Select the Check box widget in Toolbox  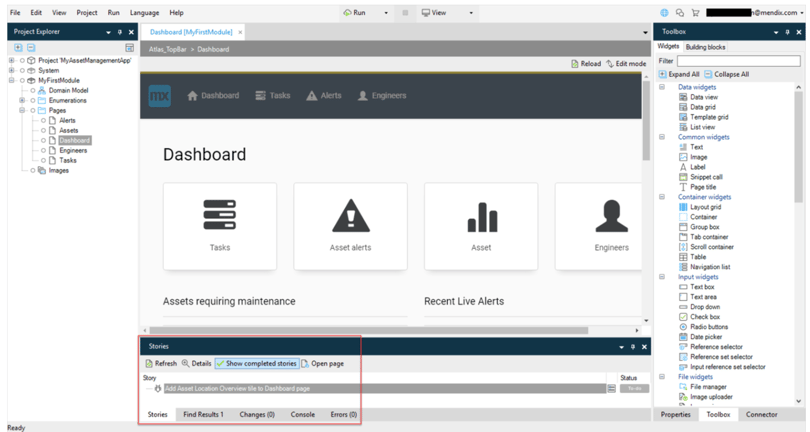coord(703,317)
